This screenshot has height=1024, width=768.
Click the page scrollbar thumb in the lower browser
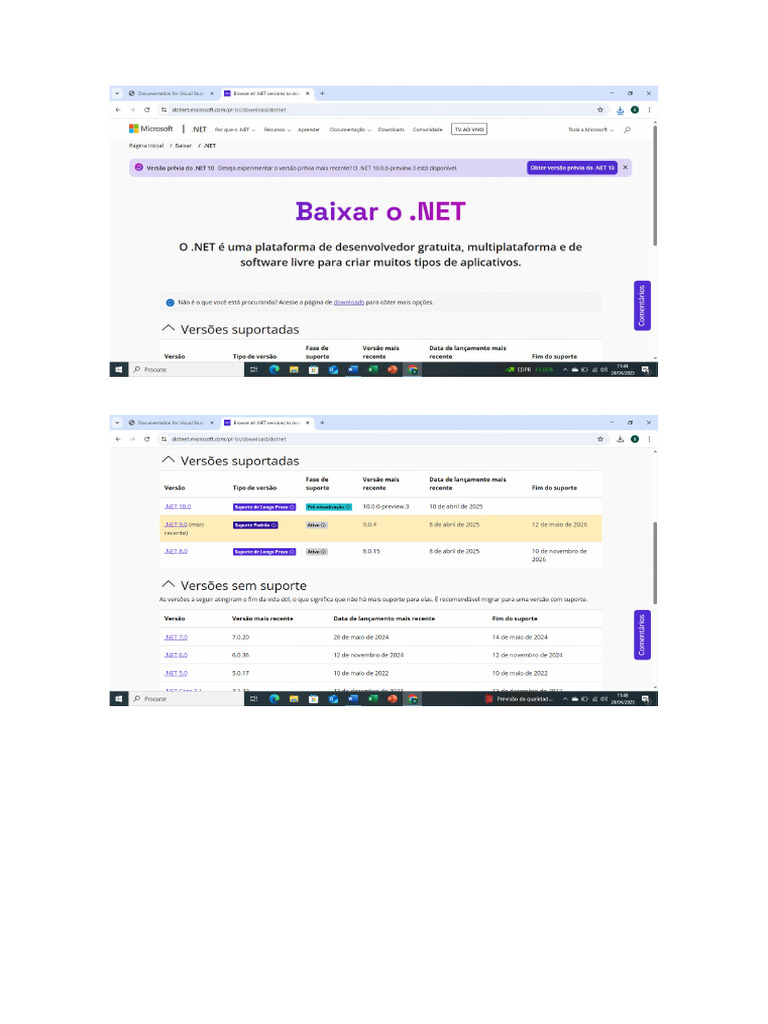tap(654, 563)
